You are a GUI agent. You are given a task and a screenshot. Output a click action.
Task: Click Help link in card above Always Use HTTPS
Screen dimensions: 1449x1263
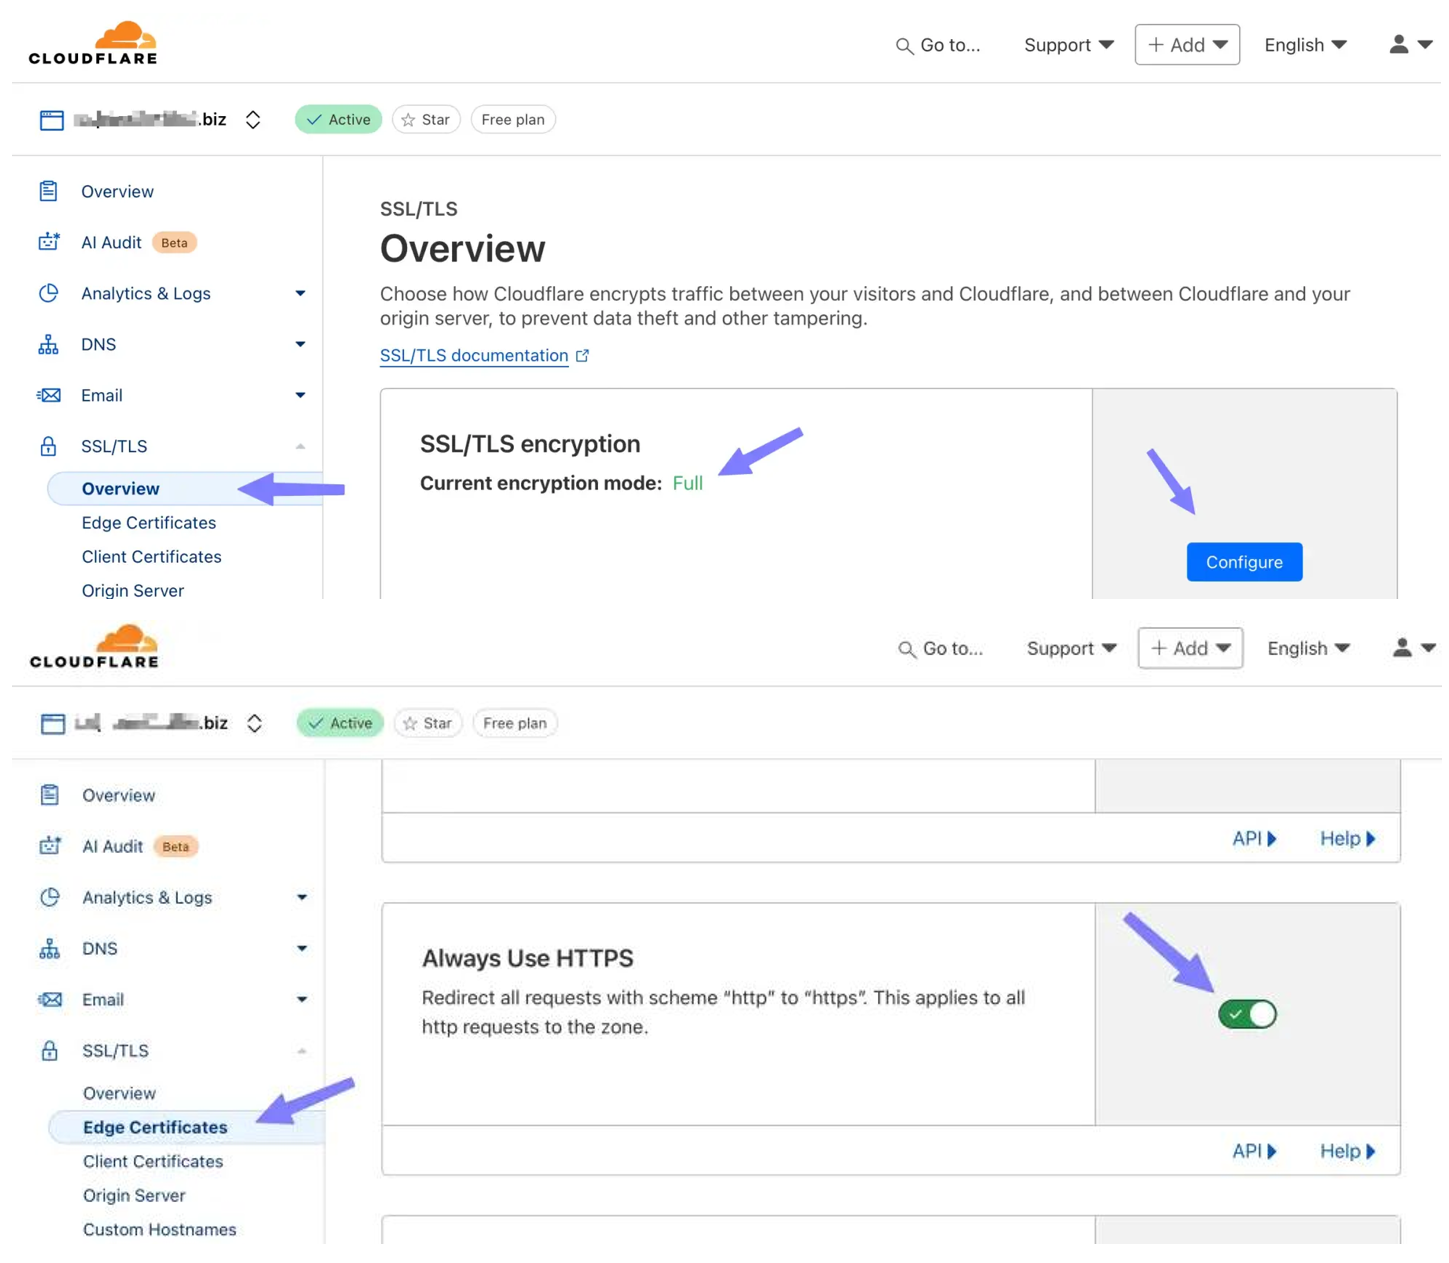pyautogui.click(x=1347, y=838)
